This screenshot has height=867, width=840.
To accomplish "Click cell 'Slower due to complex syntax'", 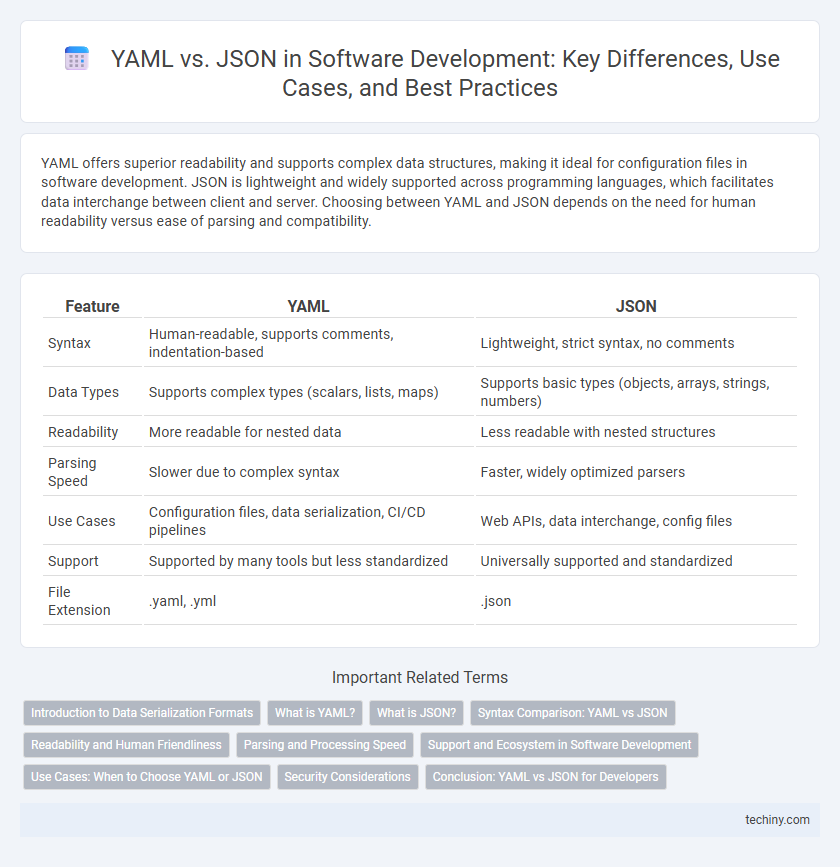I will [309, 472].
